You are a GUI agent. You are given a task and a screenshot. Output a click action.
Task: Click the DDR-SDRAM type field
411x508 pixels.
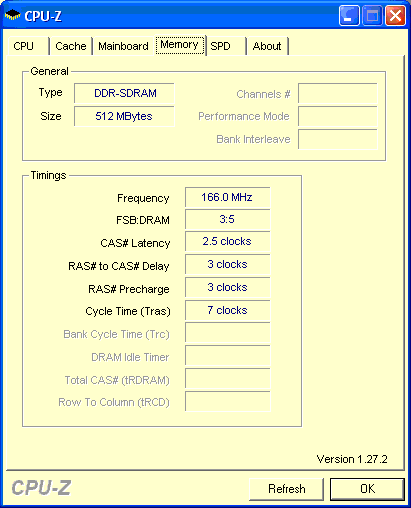pos(124,93)
